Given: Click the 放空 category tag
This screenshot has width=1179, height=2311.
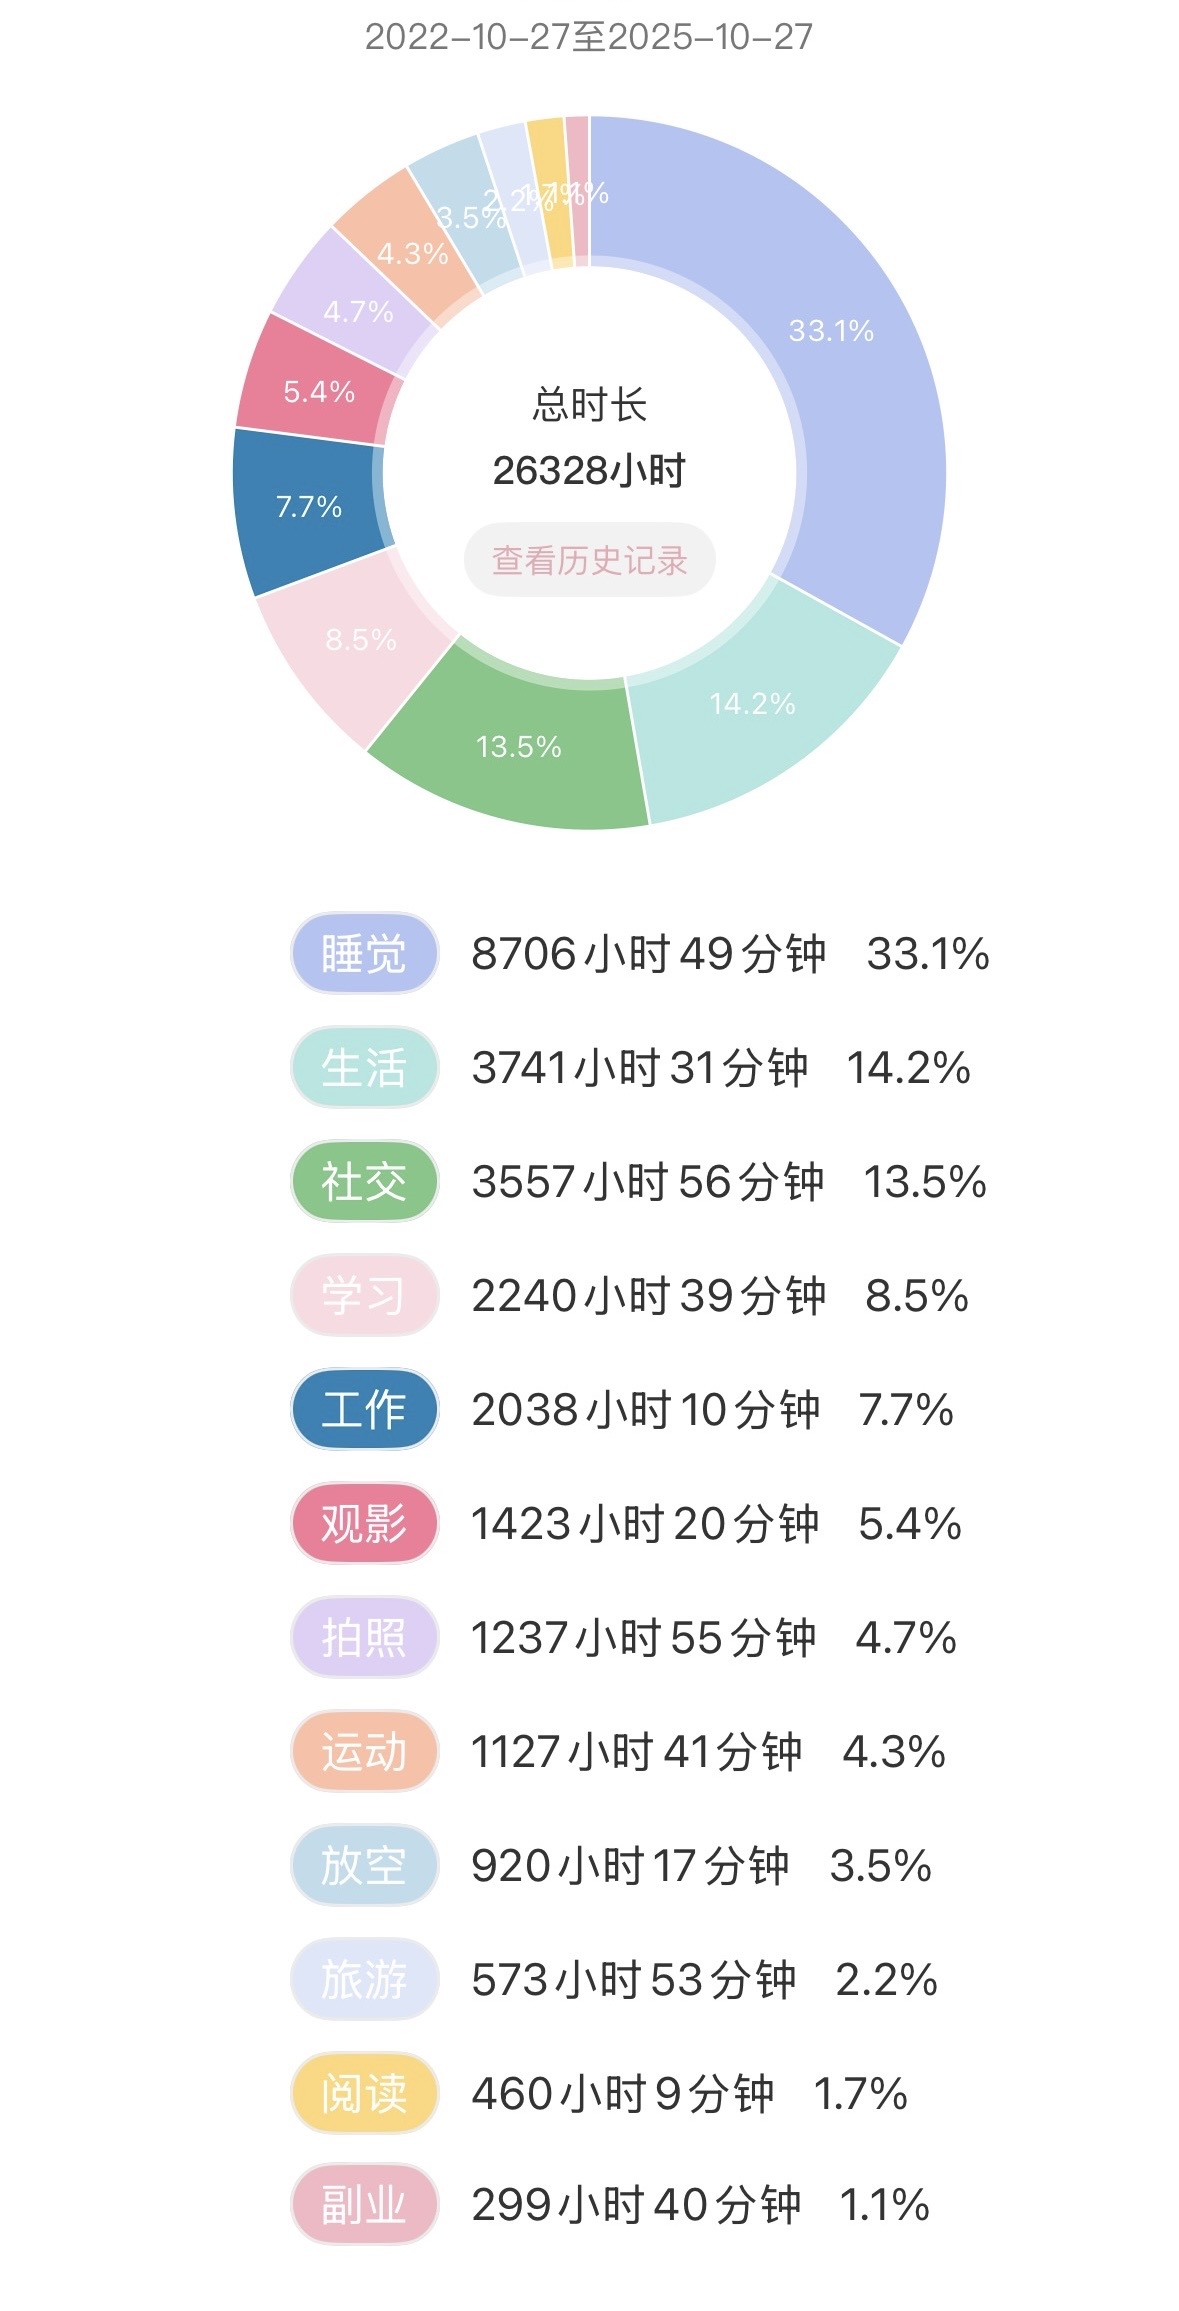Looking at the screenshot, I should (x=364, y=1865).
